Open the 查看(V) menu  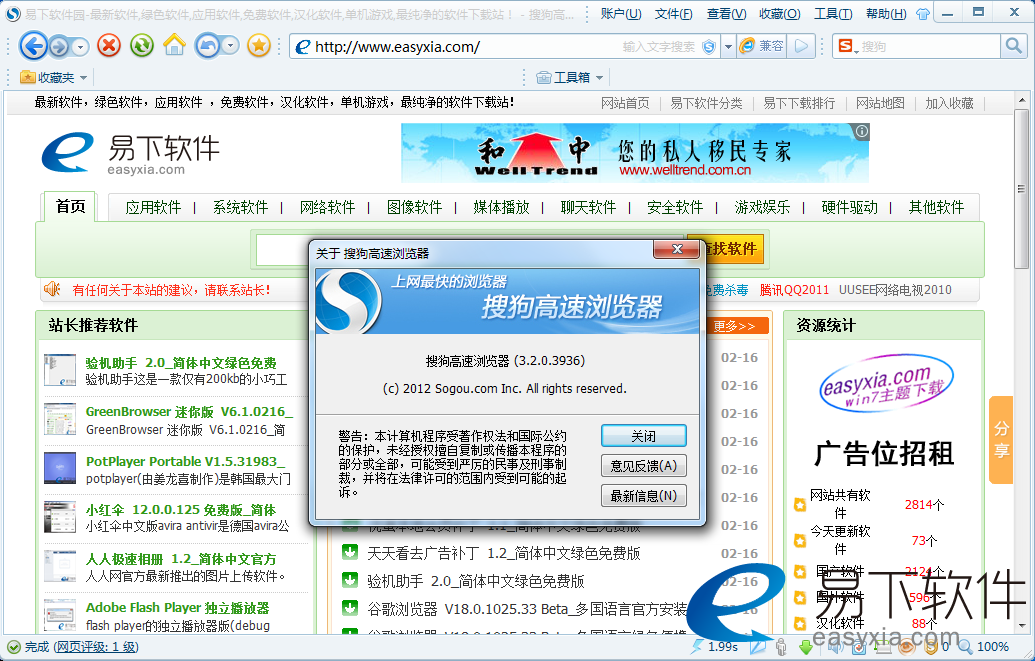pos(726,14)
